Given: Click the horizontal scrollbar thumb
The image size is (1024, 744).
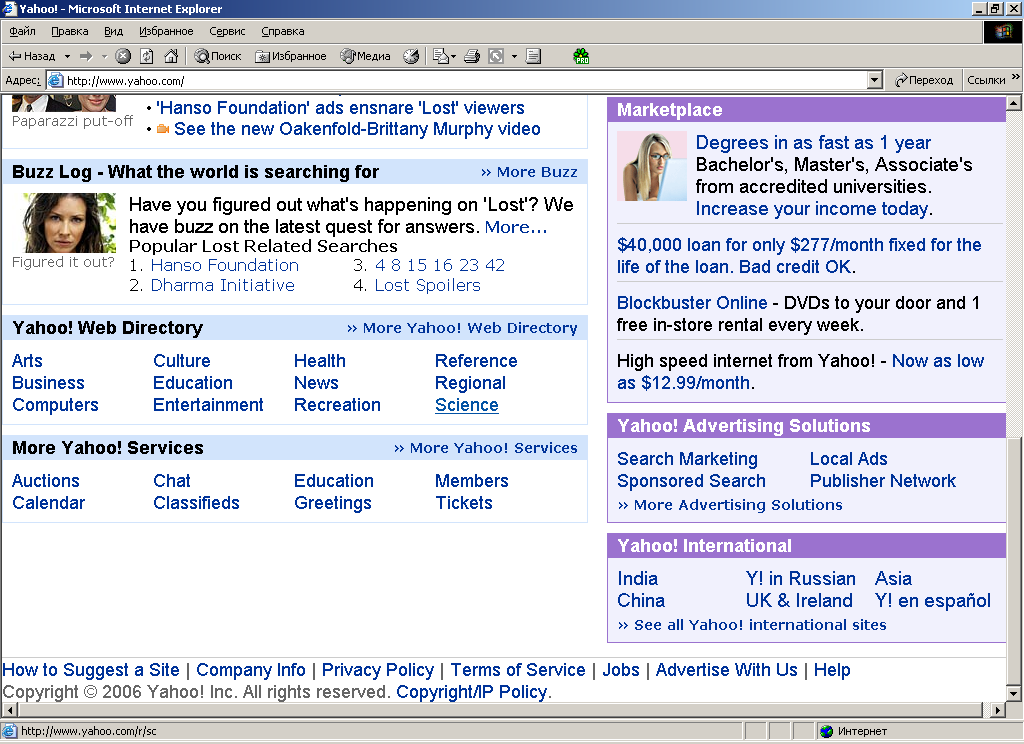Looking at the screenshot, I should click(500, 710).
